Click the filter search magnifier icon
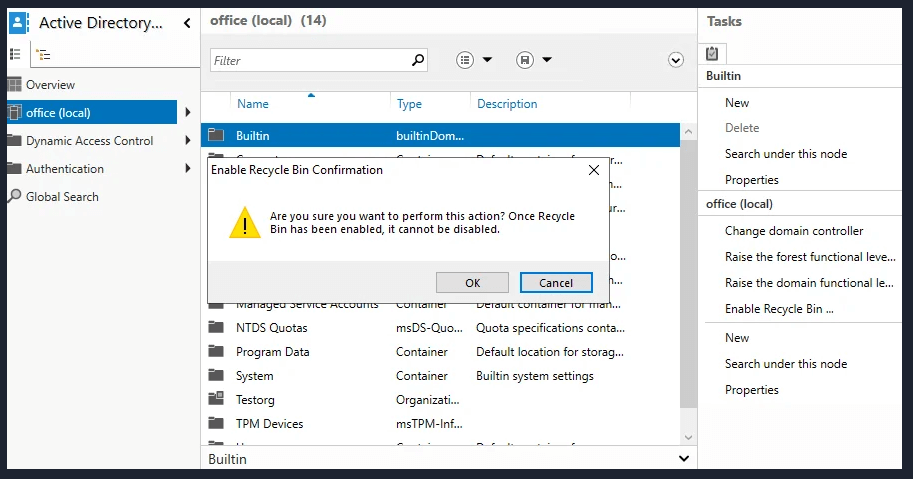The height and width of the screenshot is (479, 913). pyautogui.click(x=418, y=60)
